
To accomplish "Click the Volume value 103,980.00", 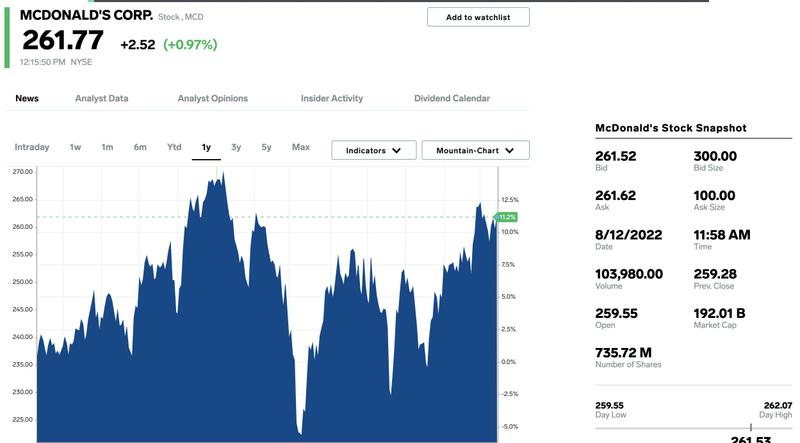I will (629, 274).
